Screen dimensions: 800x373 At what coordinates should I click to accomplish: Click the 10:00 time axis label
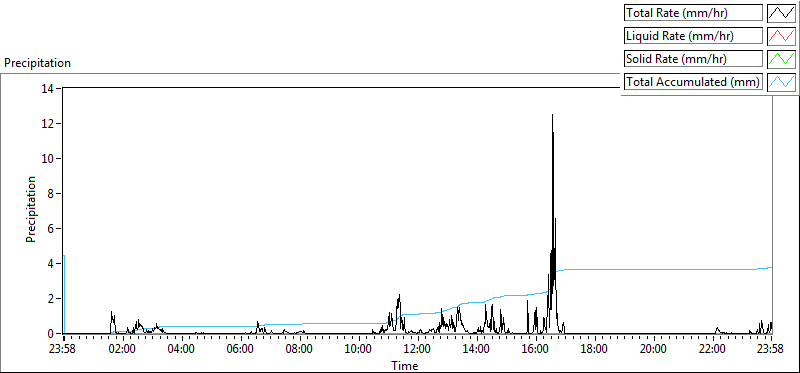(x=359, y=350)
